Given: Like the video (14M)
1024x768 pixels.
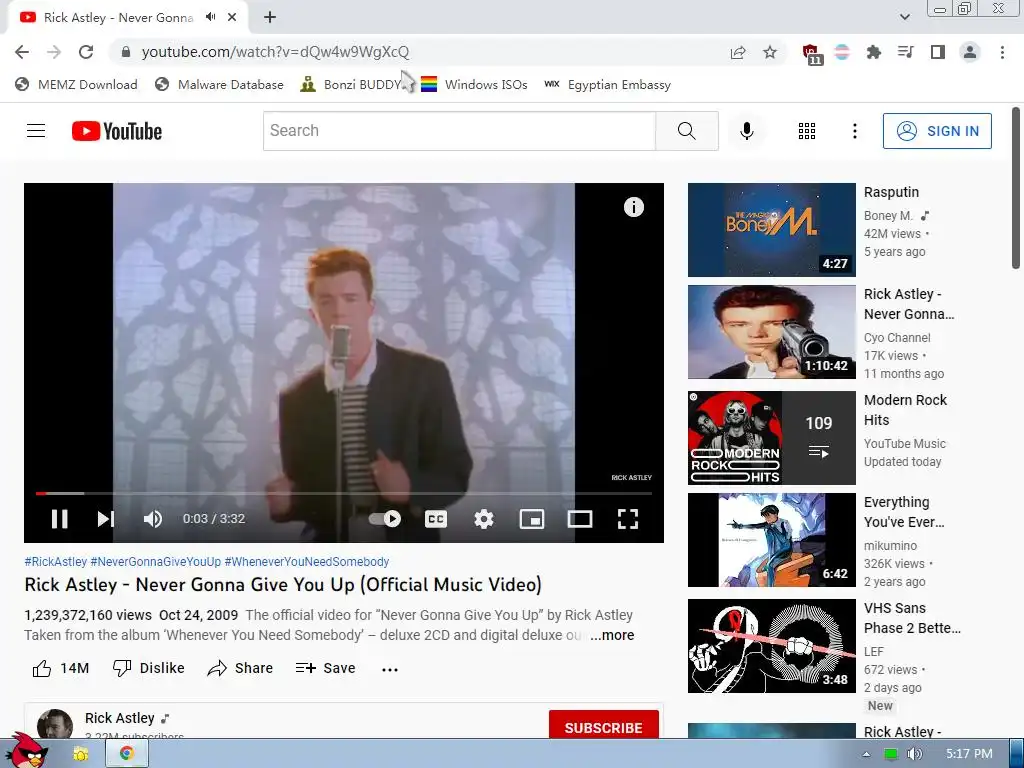Looking at the screenshot, I should [61, 668].
